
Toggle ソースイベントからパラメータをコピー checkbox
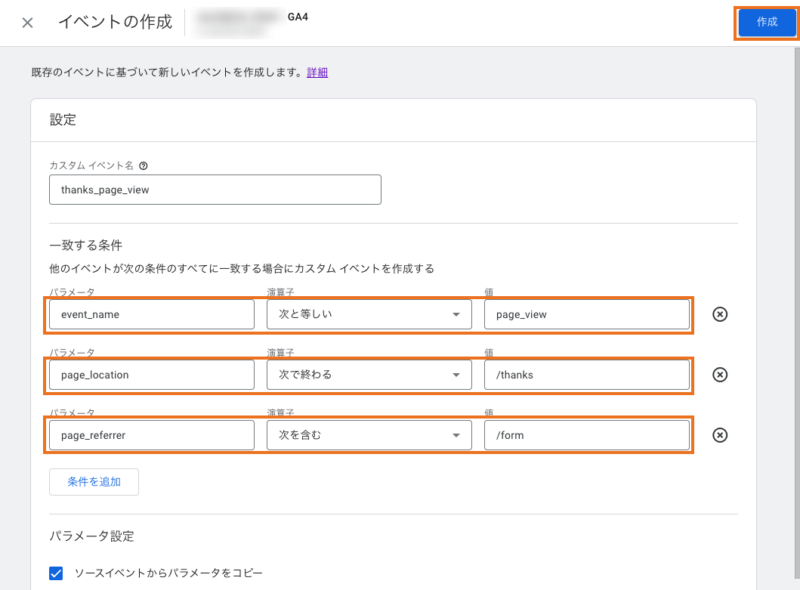click(56, 573)
